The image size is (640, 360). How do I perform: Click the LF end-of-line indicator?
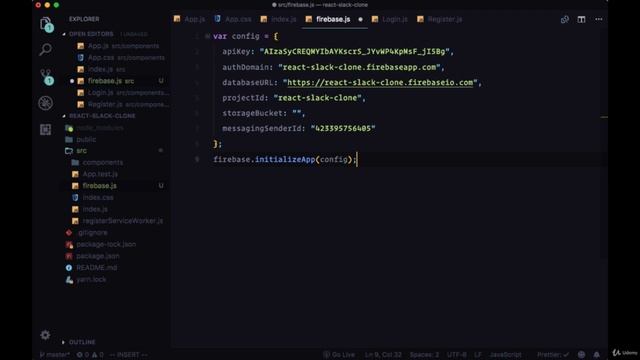coord(478,355)
